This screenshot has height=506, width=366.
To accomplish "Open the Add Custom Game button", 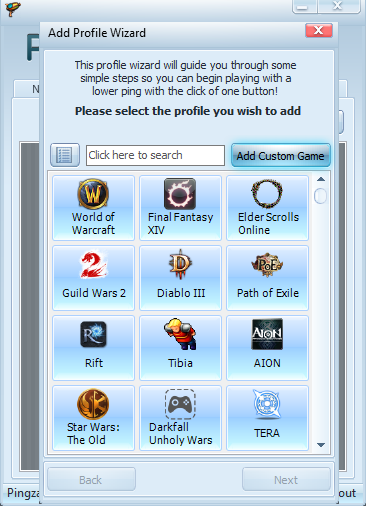I will tap(281, 155).
